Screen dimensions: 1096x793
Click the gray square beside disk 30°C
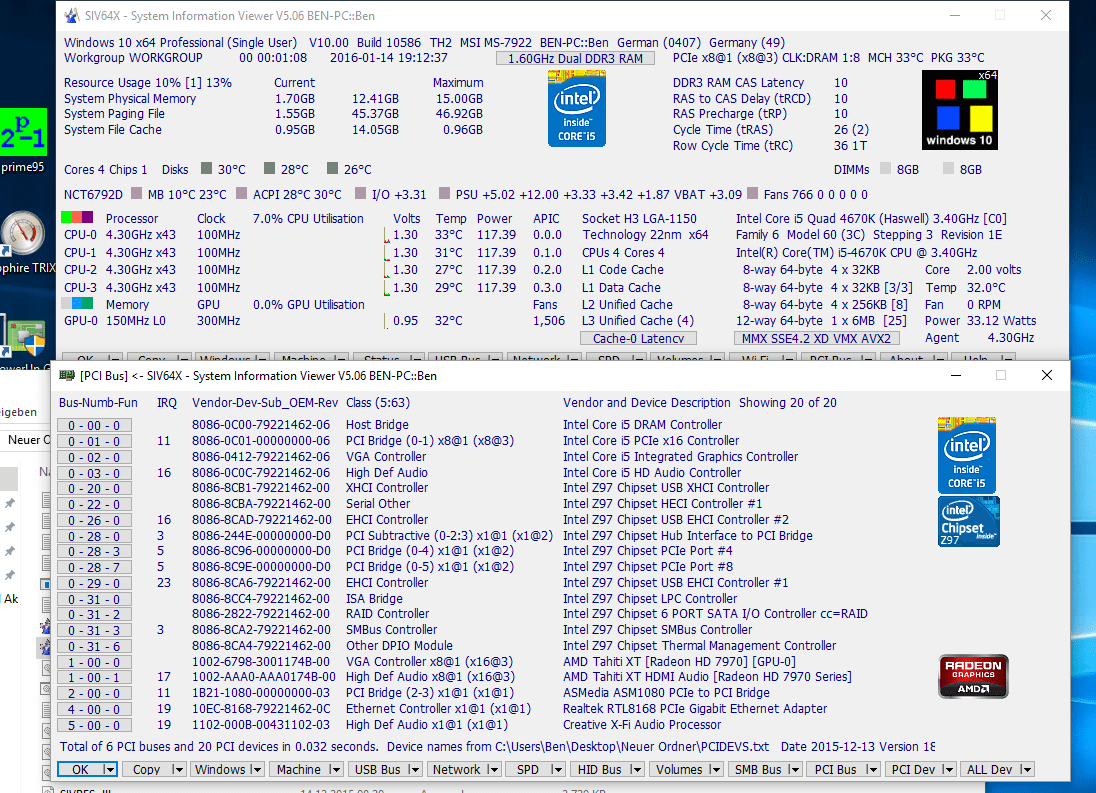pos(206,168)
